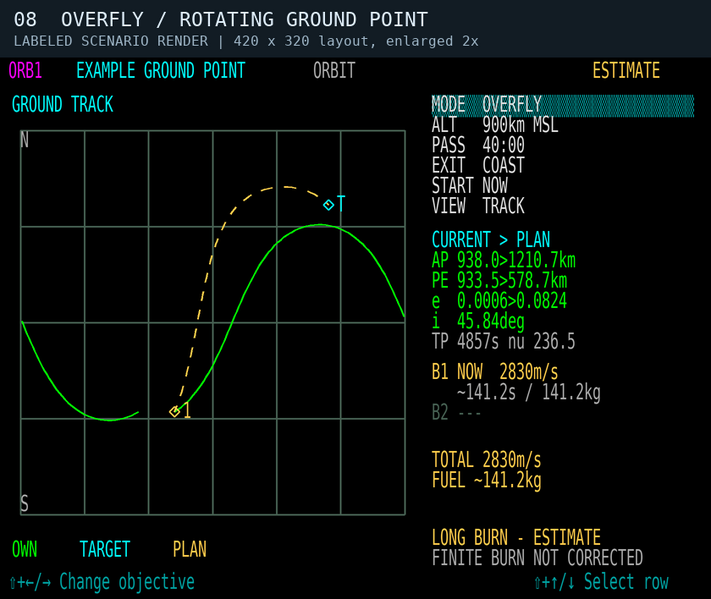Click the GROUND TRACK heading

click(62, 105)
